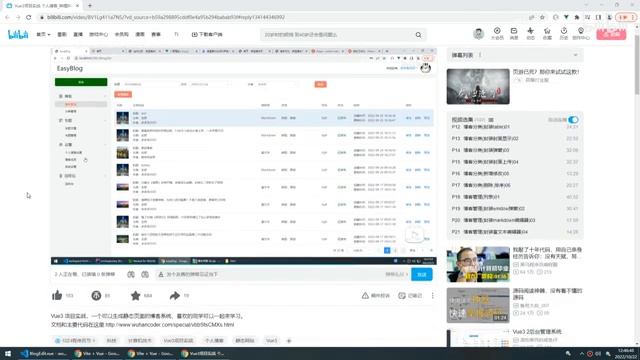640x360 pixels.
Task: Toggle danmaku display icon under player
Action: 131,274
